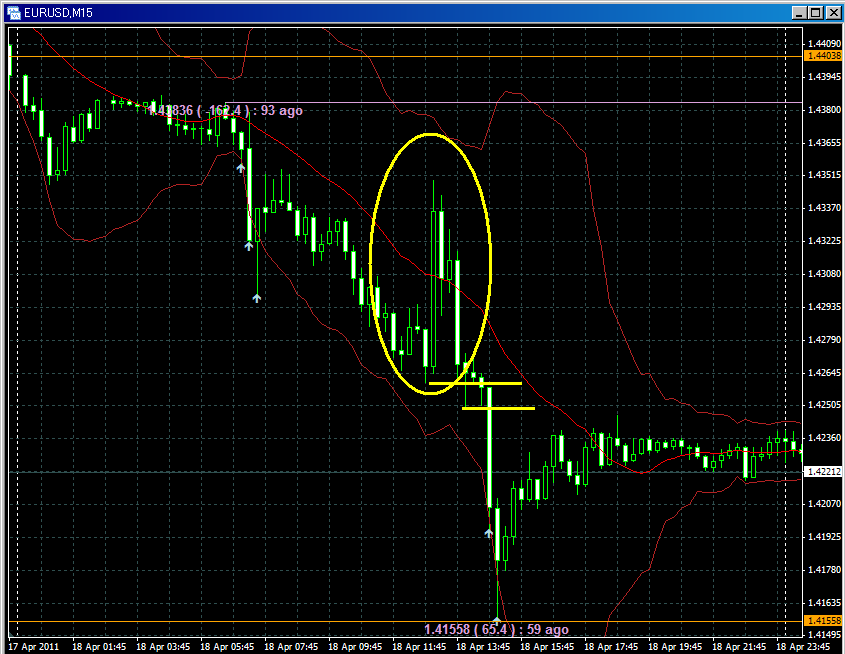
Task: Close the EURUSD,M15 chart window
Action: click(832, 12)
